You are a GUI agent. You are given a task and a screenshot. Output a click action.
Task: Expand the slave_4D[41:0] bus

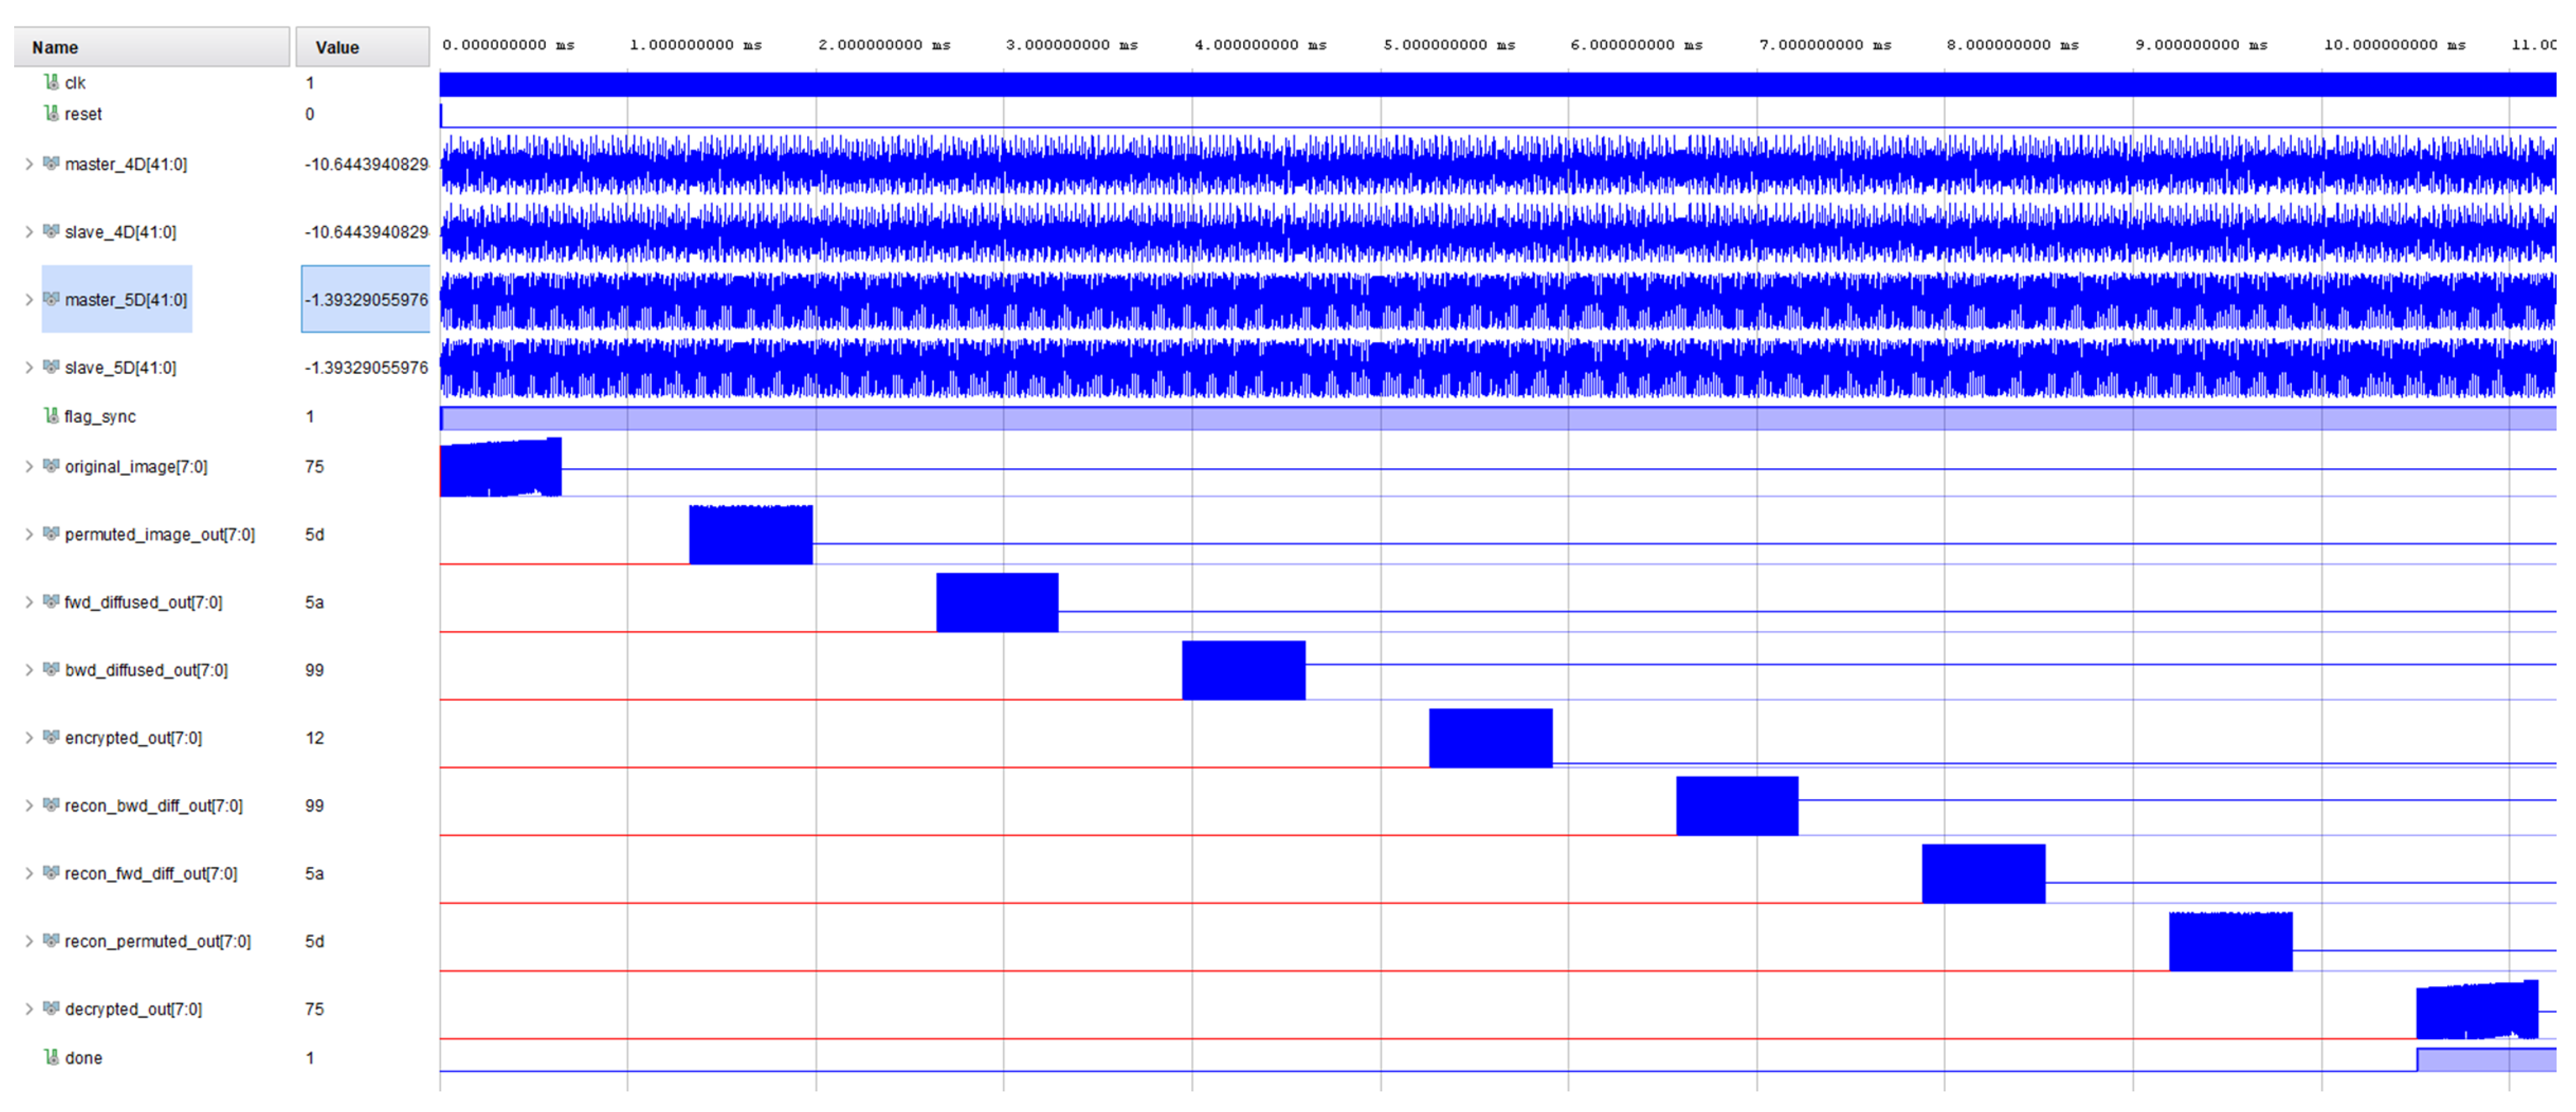click(29, 232)
